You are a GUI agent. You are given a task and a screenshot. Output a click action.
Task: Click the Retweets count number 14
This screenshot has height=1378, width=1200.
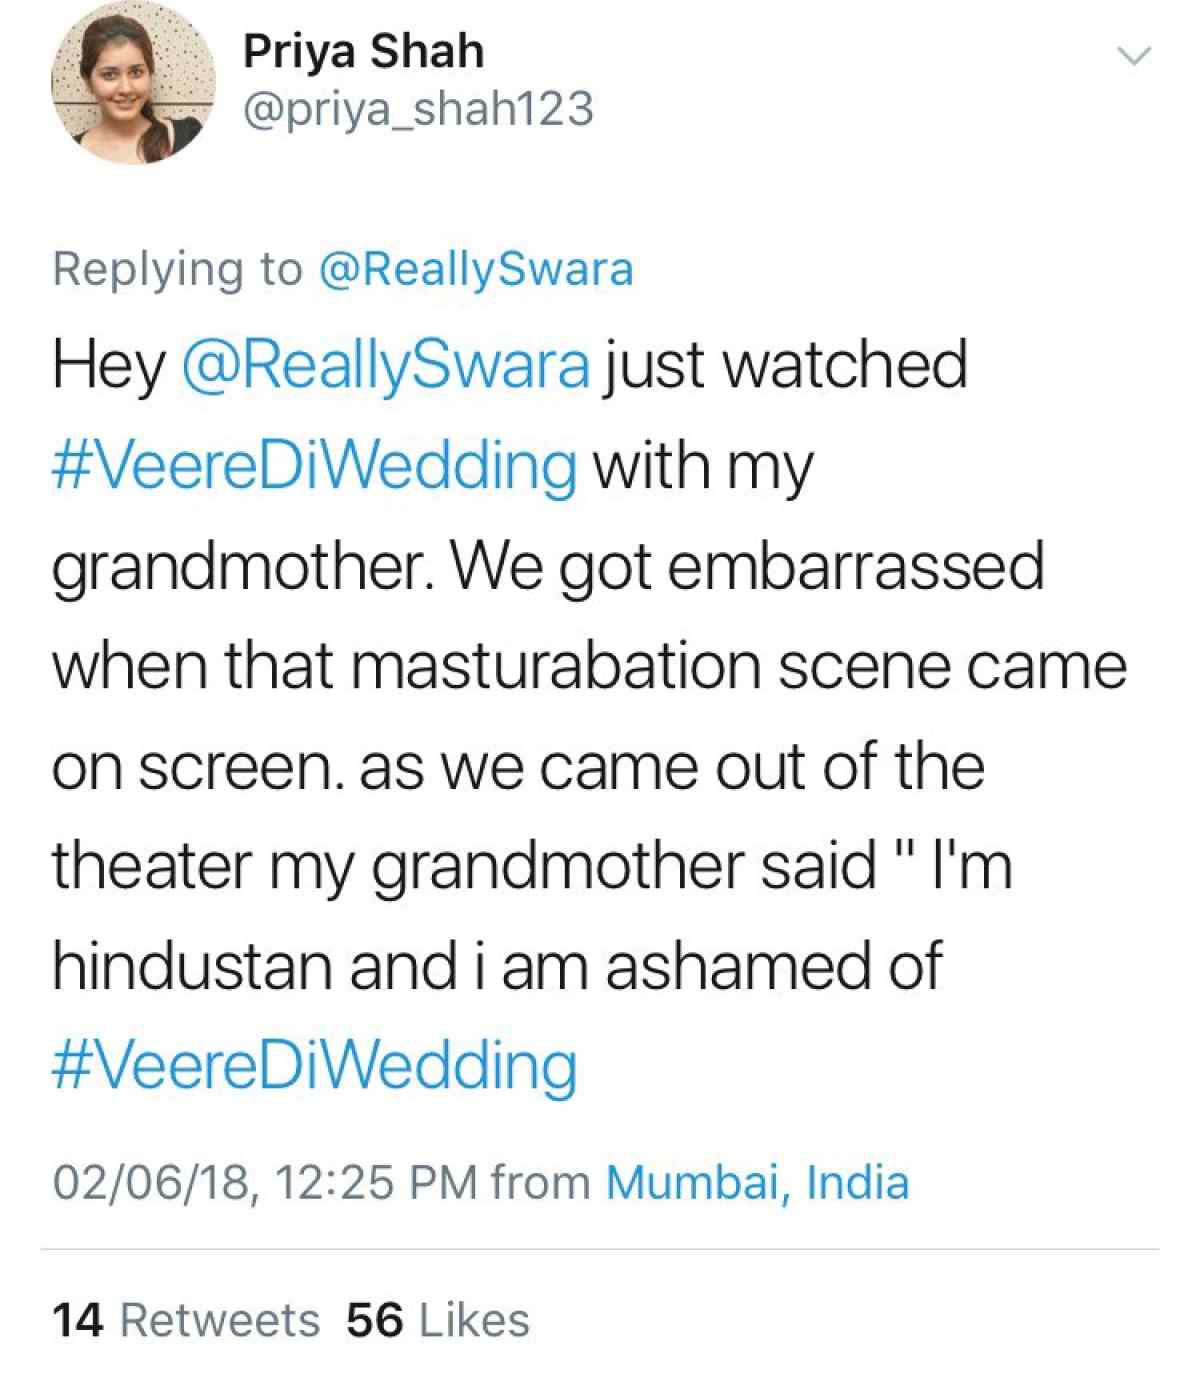[80, 1319]
